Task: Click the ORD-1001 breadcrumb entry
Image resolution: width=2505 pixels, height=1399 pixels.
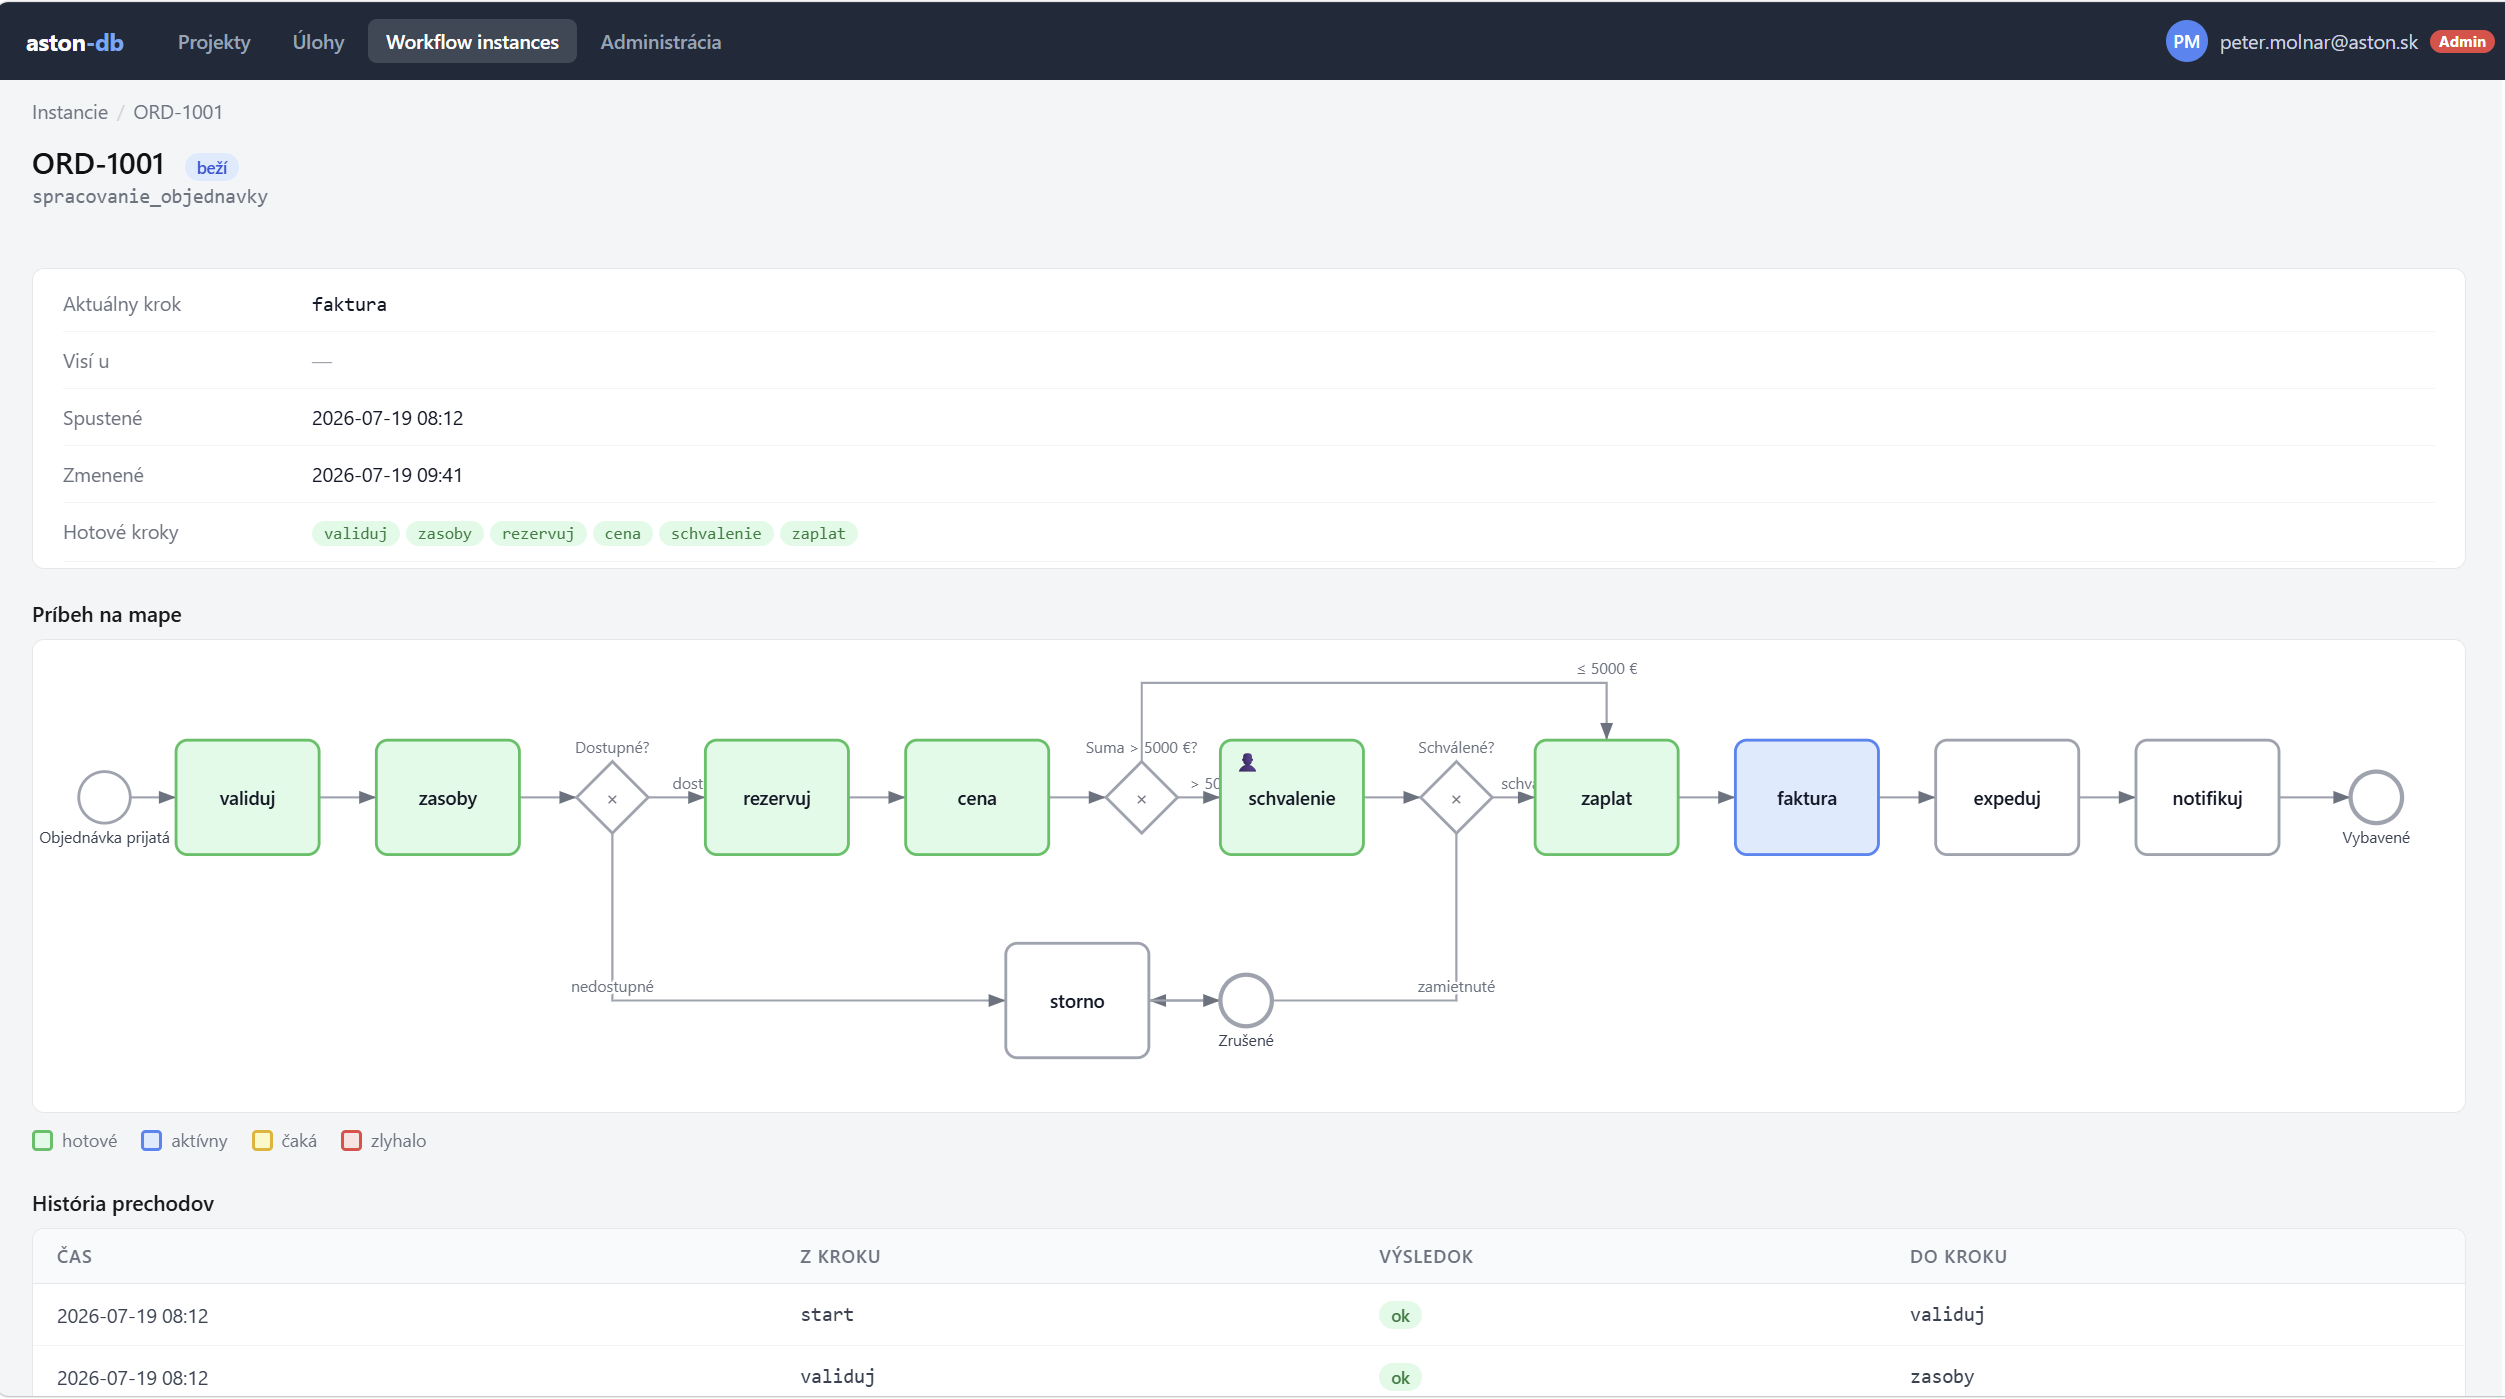Action: (x=178, y=112)
